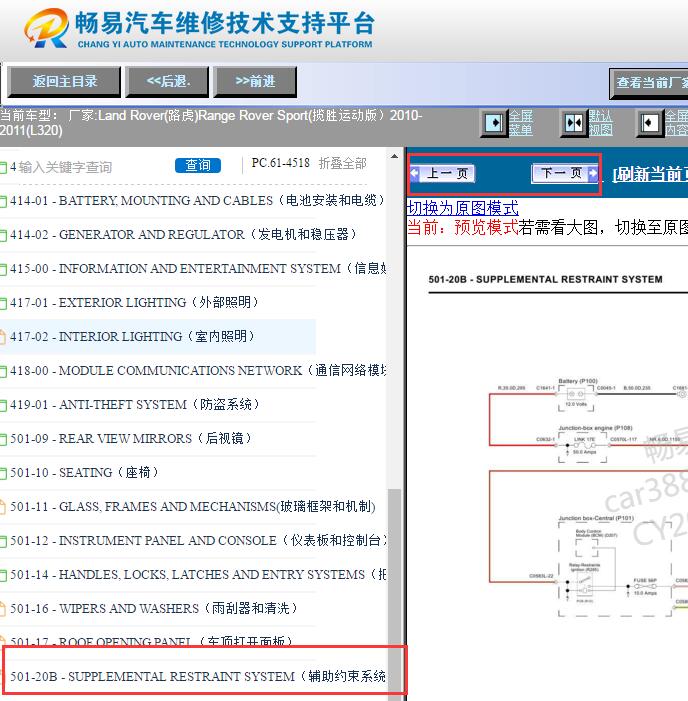Click folder icon beside 414-02 Generator
The height and width of the screenshot is (701, 688).
point(3,236)
